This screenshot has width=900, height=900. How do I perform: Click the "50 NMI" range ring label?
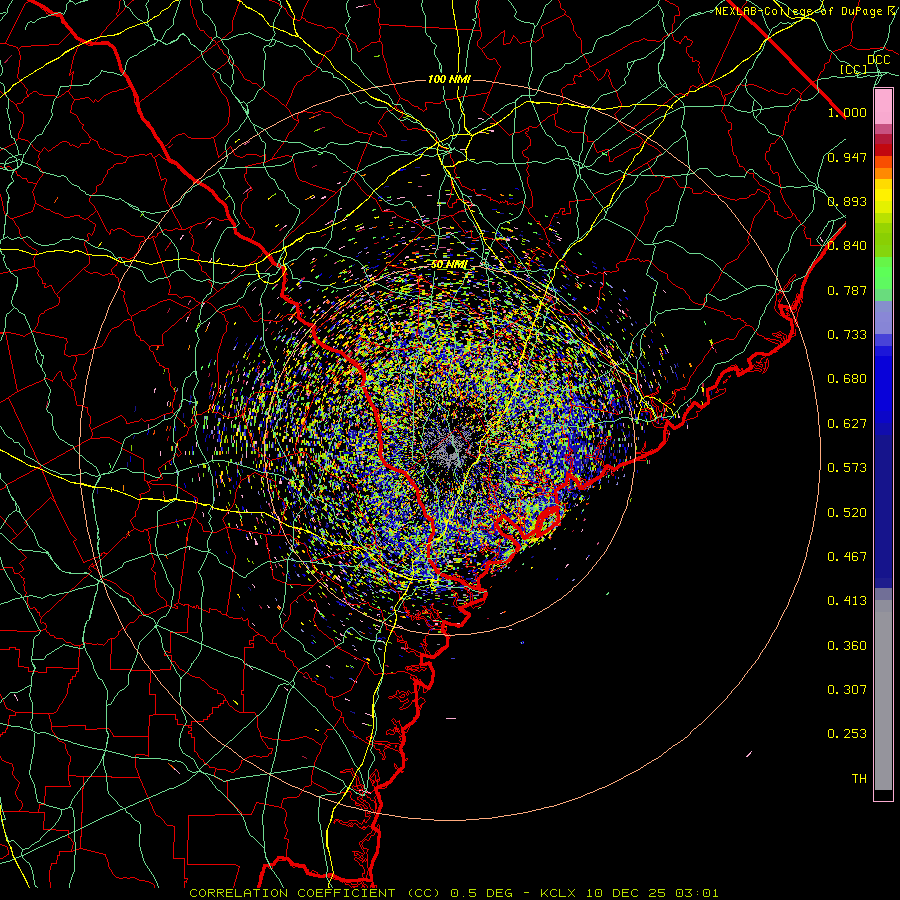[449, 265]
